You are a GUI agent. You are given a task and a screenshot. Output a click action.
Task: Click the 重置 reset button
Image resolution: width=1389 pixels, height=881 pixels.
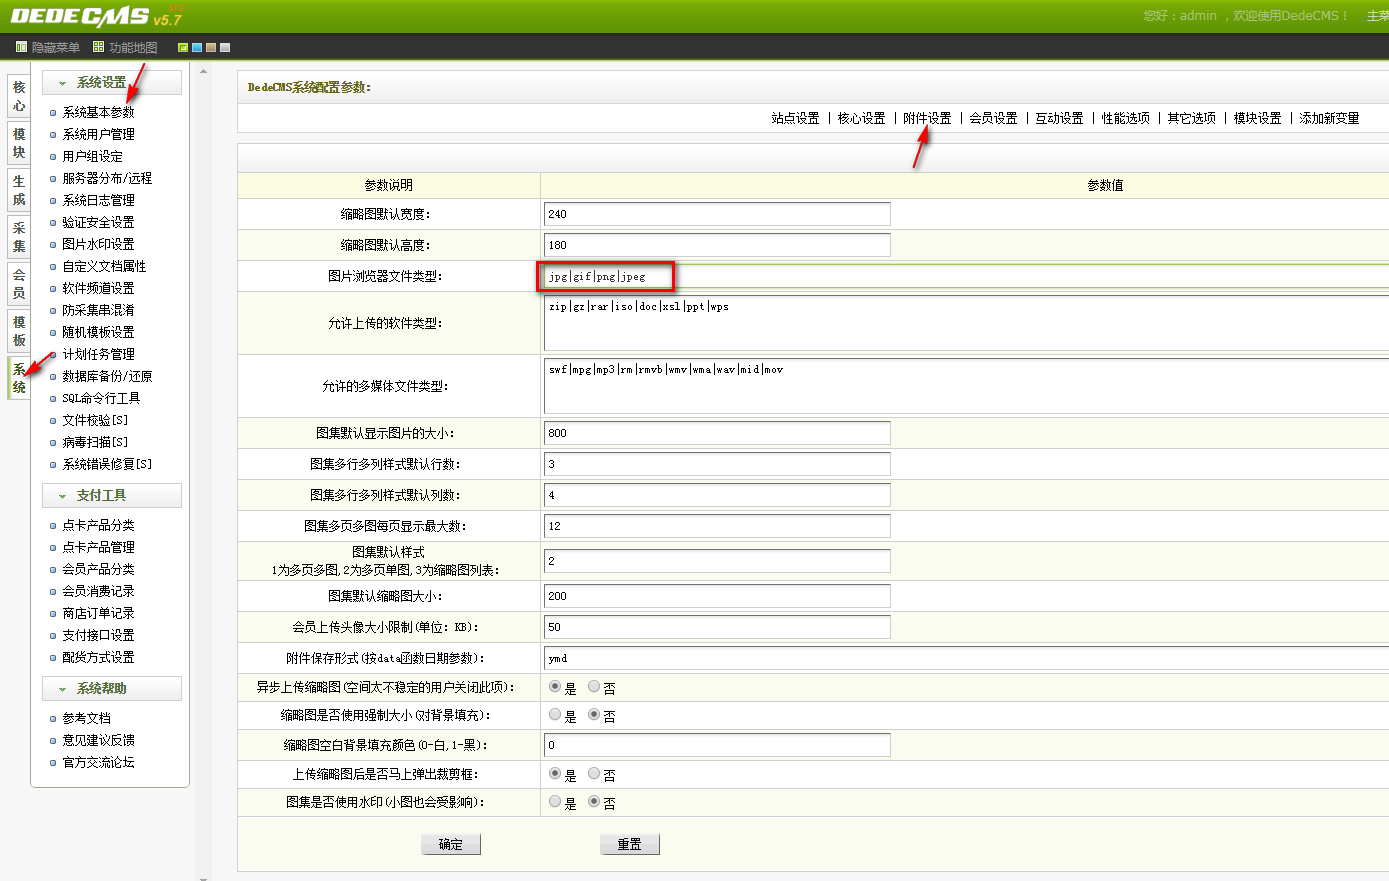[x=630, y=844]
